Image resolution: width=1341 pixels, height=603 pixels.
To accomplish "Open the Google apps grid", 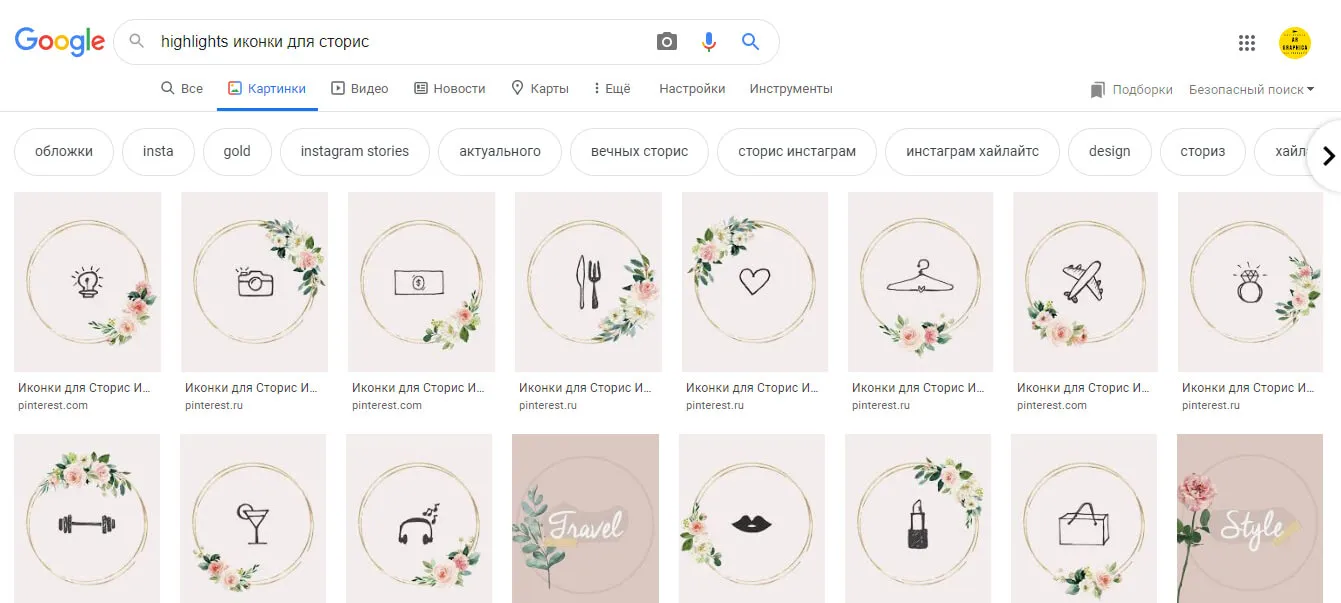I will point(1246,42).
